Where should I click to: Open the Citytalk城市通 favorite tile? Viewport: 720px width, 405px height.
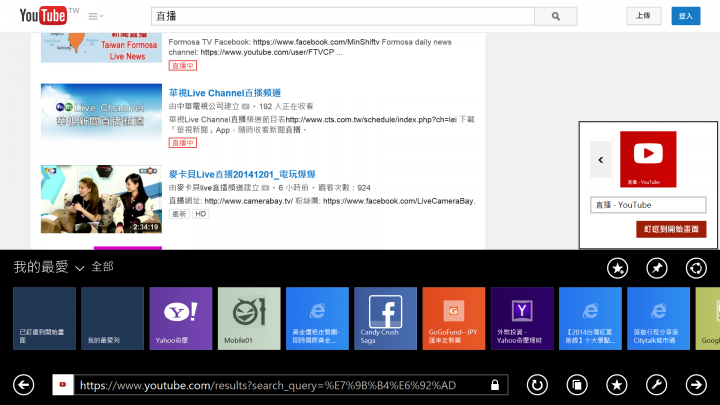point(658,318)
